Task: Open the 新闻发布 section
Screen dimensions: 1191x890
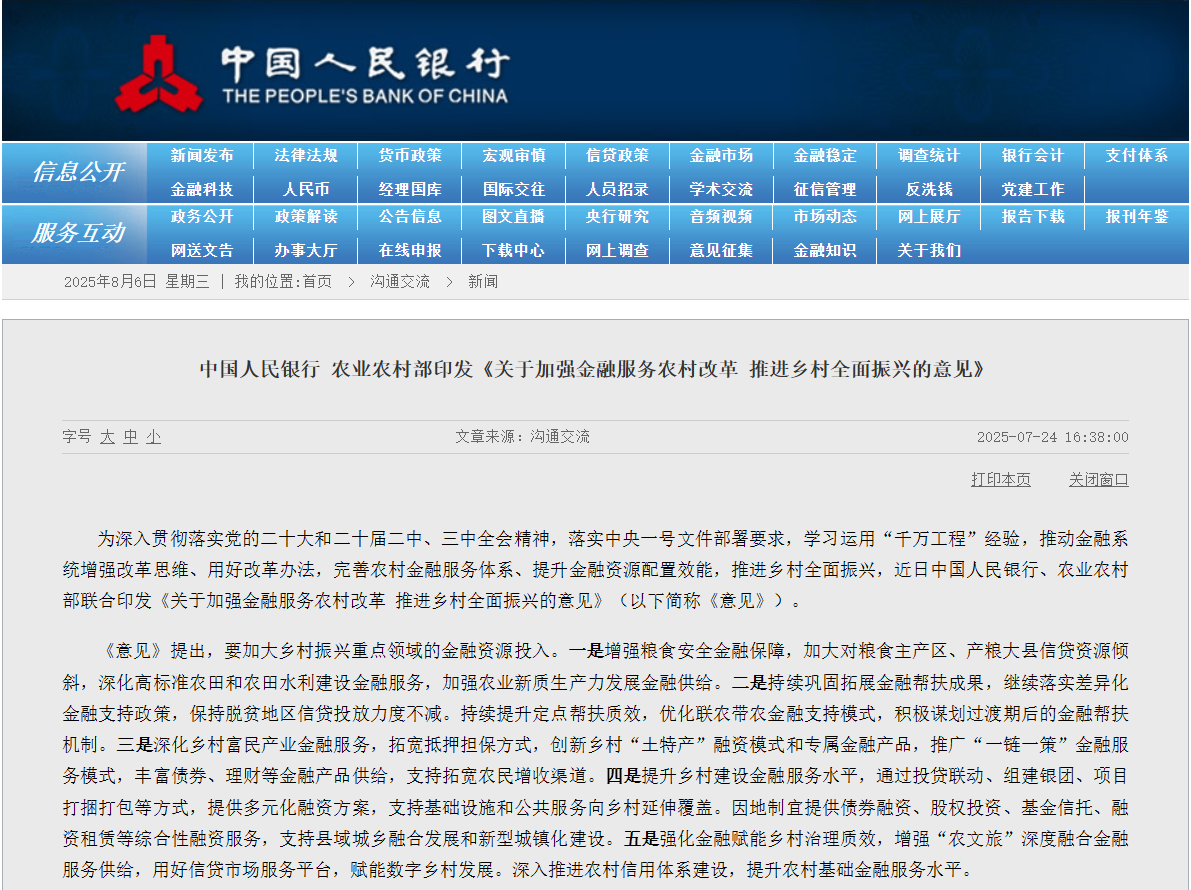Action: coord(201,155)
